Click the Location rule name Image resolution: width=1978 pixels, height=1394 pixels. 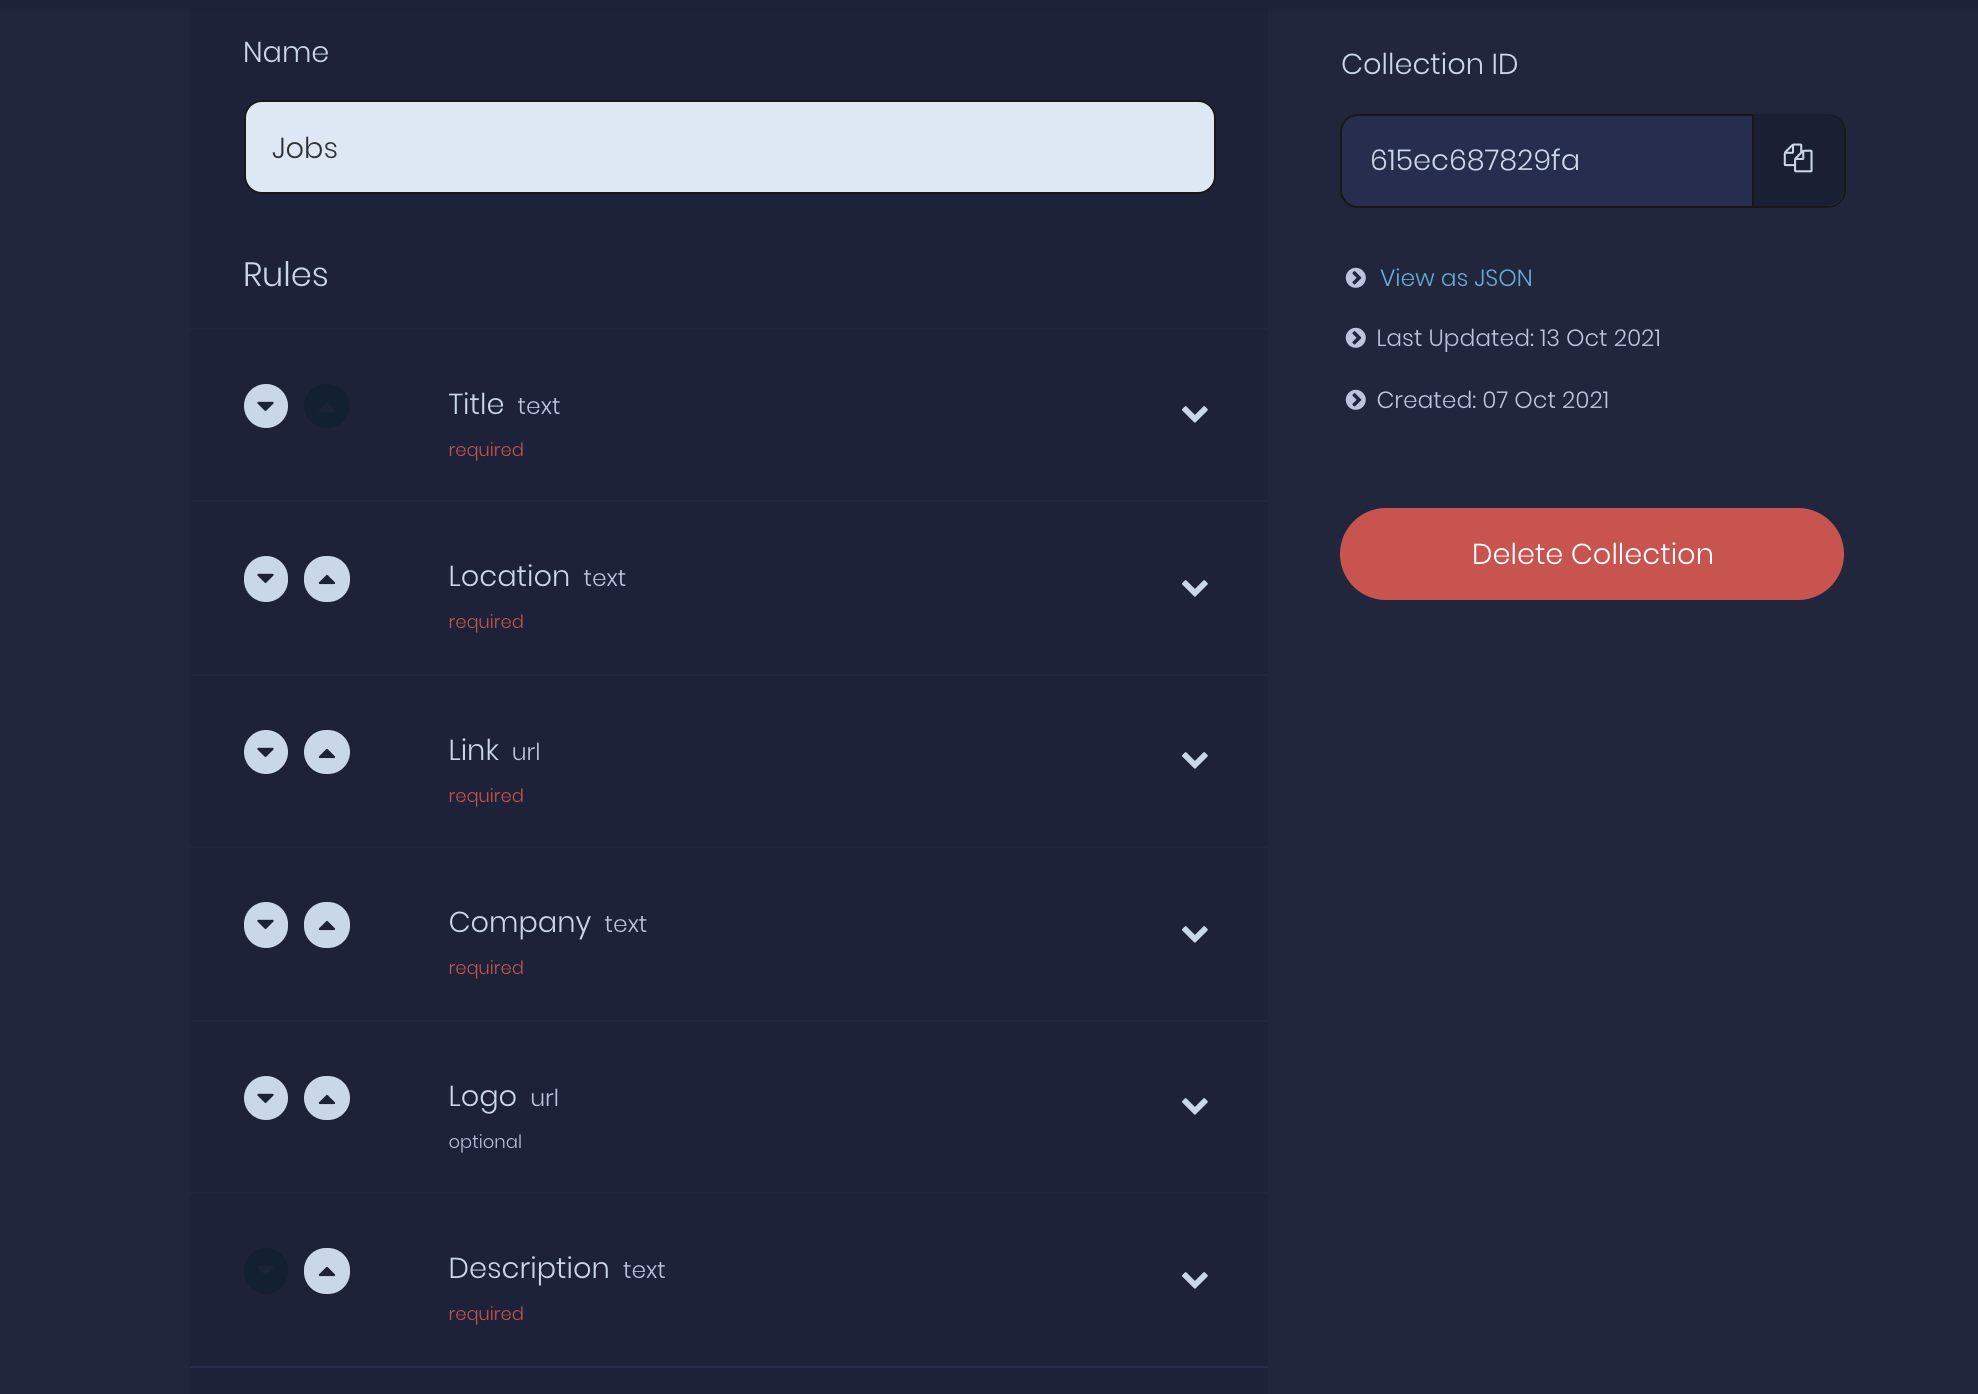tap(509, 576)
